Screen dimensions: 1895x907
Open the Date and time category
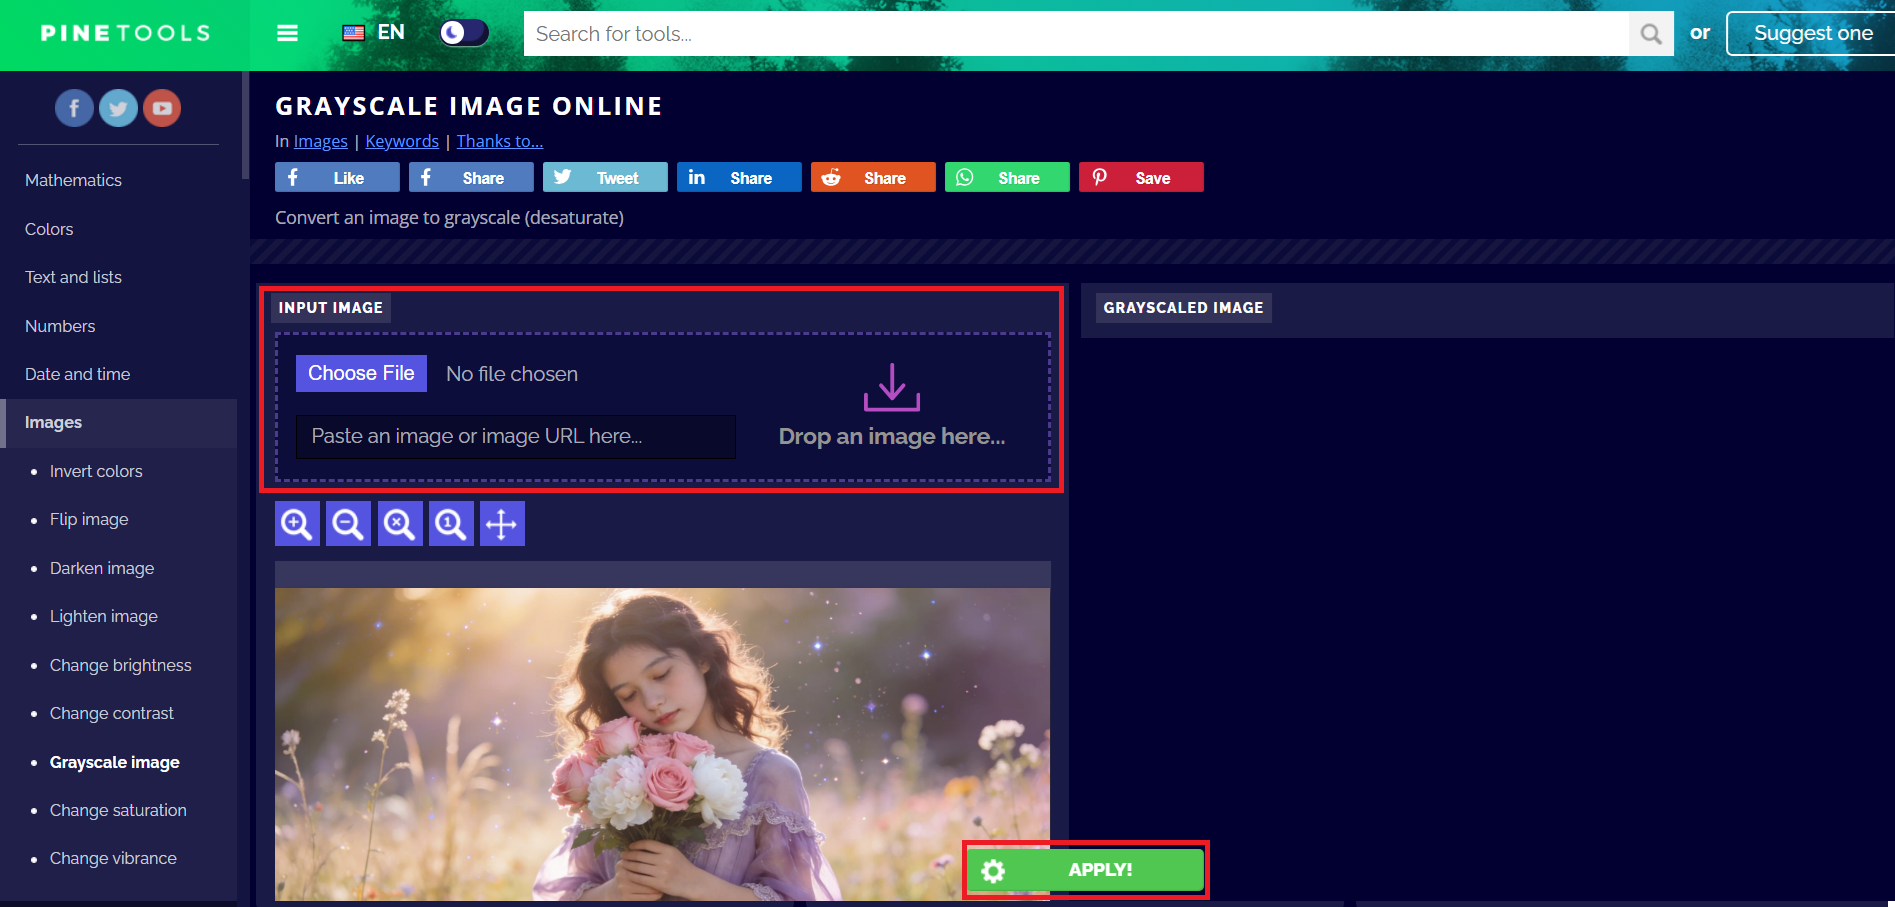tap(77, 374)
